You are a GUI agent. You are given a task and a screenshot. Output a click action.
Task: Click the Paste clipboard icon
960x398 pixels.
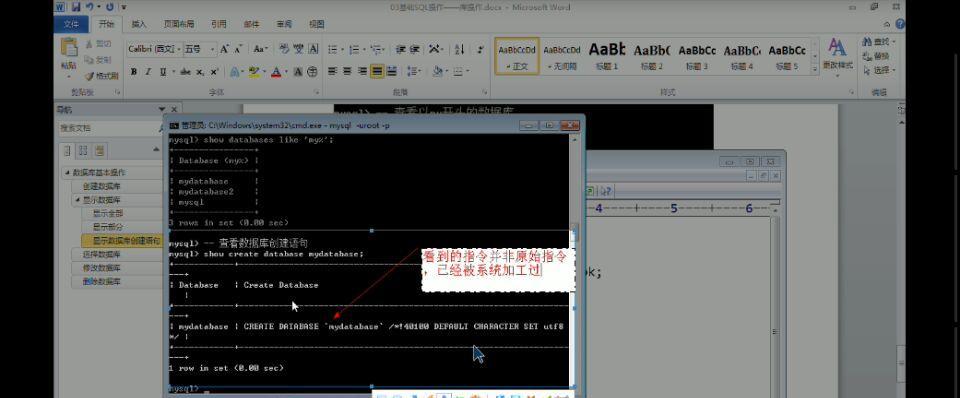click(69, 48)
